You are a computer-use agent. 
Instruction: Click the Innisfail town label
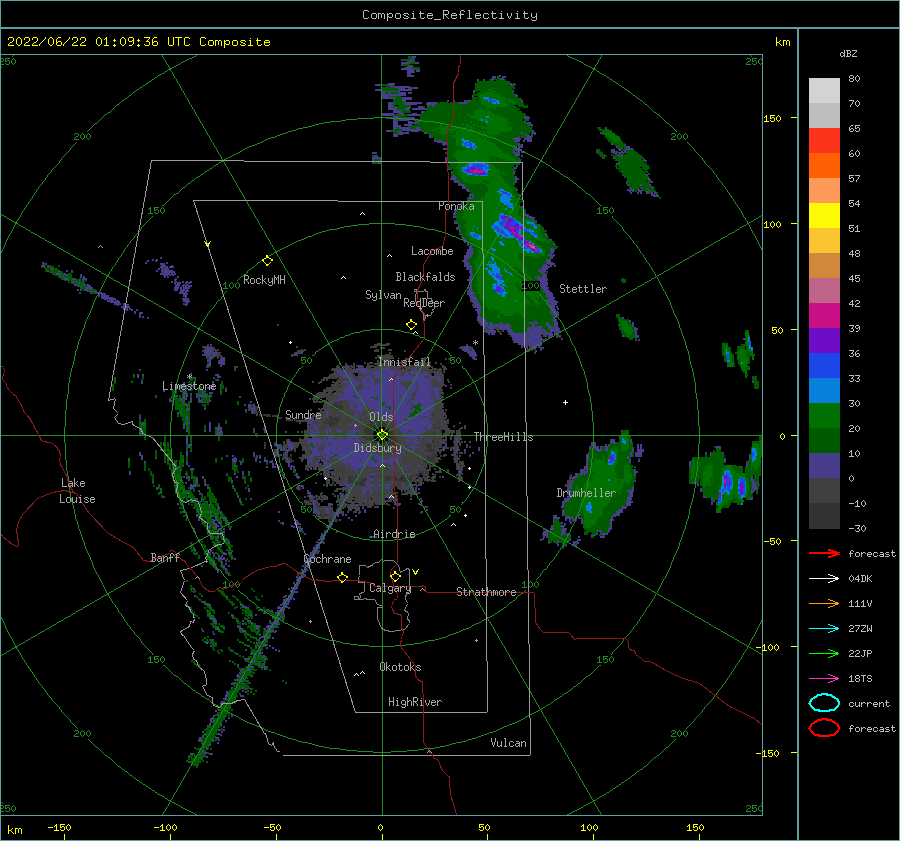point(404,362)
